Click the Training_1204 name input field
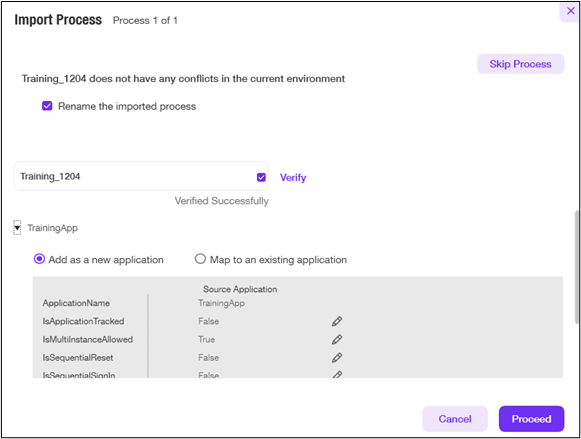The image size is (581, 439). (141, 176)
